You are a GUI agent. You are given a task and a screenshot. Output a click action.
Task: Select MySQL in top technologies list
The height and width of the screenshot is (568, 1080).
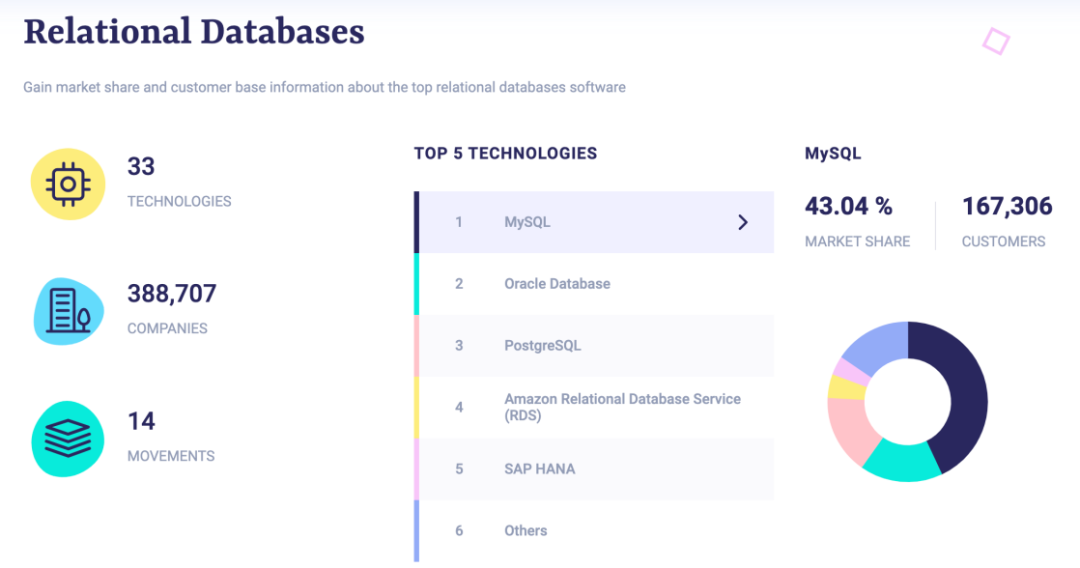(527, 222)
